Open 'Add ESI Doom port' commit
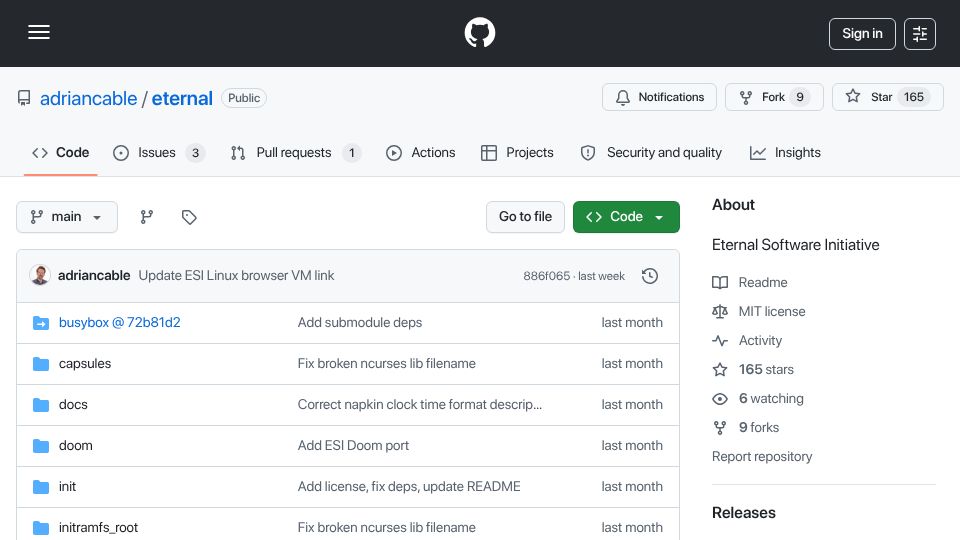This screenshot has width=960, height=540. click(353, 446)
